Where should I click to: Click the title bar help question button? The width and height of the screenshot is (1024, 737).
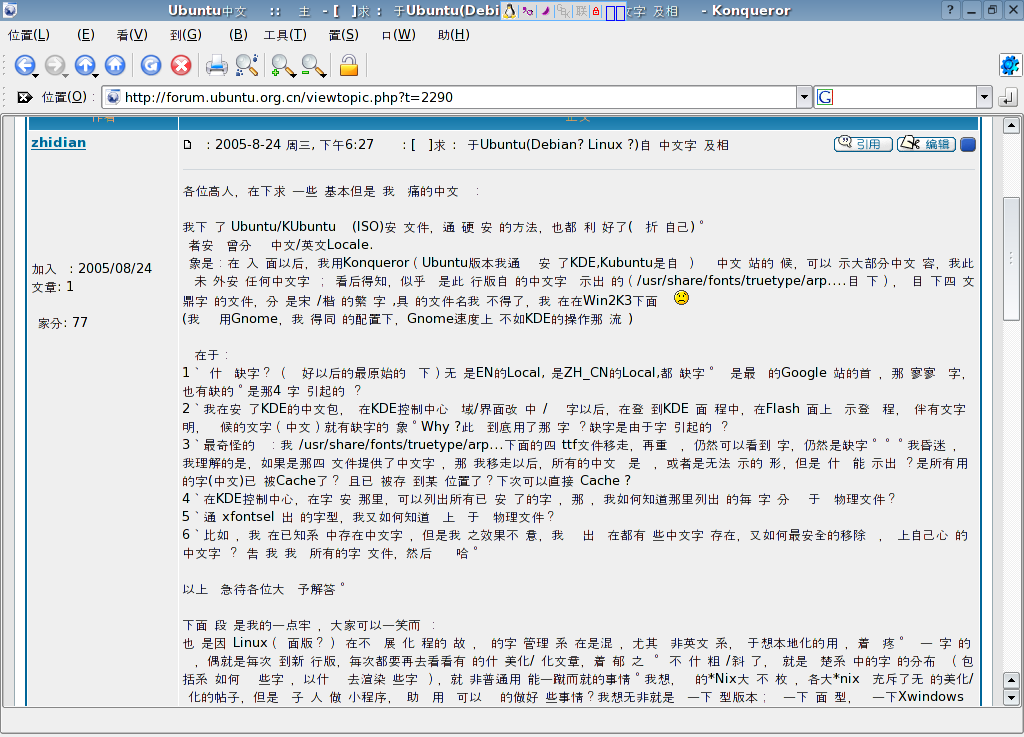coord(950,10)
